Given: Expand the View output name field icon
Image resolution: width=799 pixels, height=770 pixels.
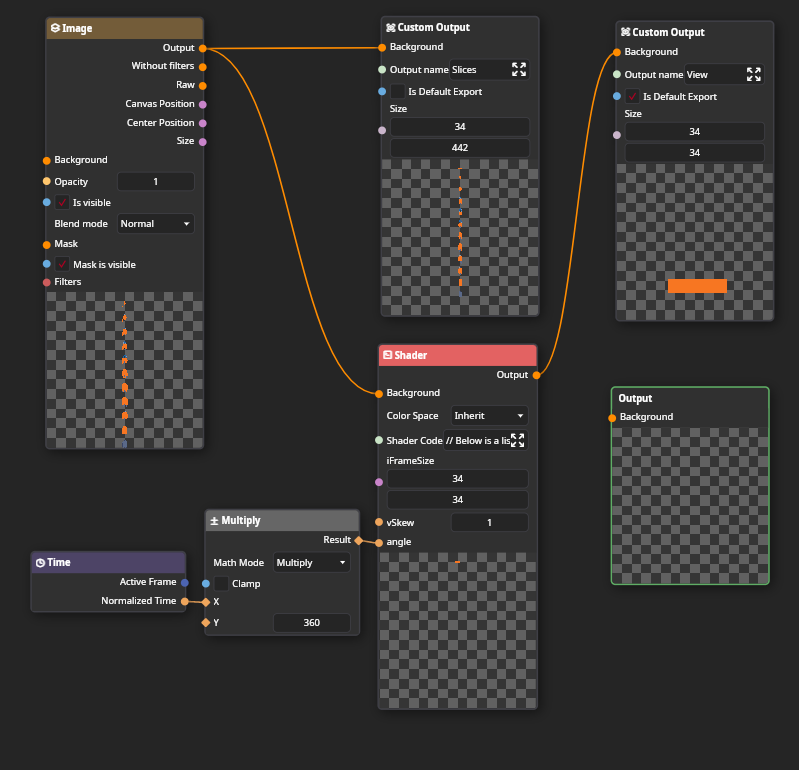Looking at the screenshot, I should pos(754,75).
